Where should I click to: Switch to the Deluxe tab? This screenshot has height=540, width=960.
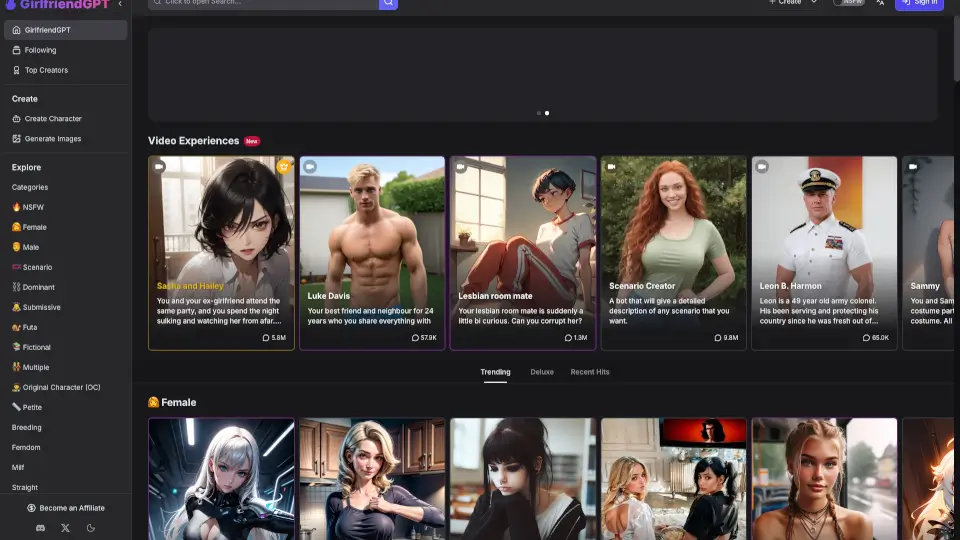[x=542, y=372]
